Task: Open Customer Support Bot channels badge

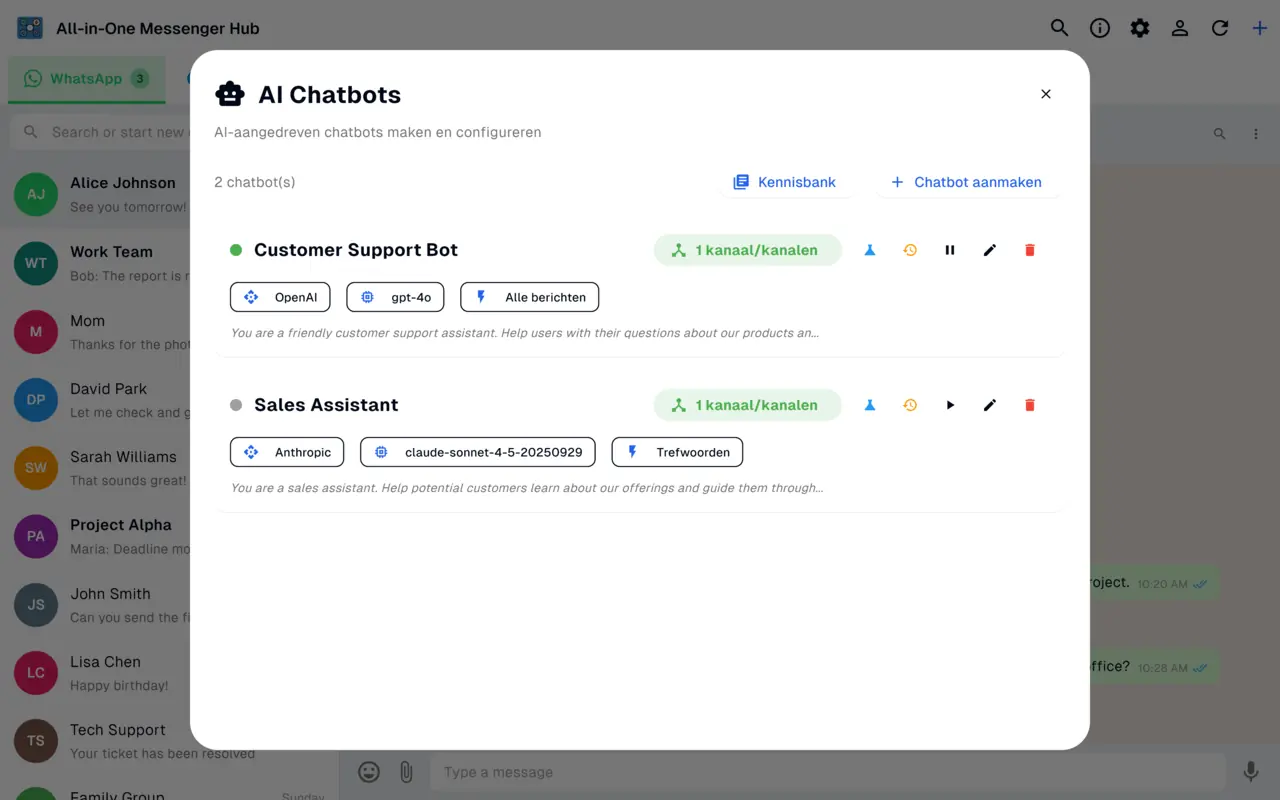Action: pyautogui.click(x=748, y=250)
